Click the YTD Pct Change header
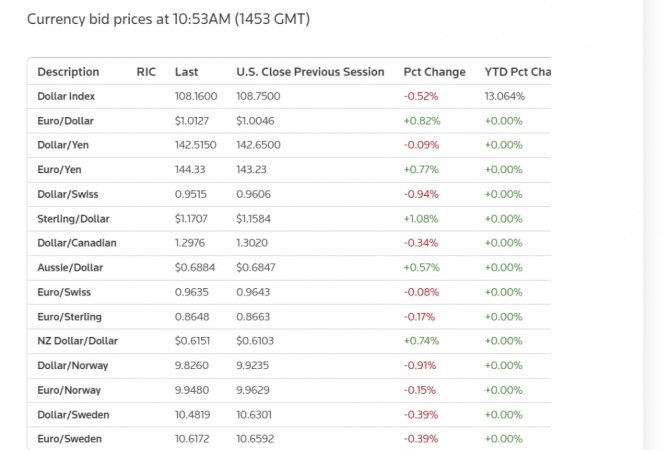The height and width of the screenshot is (450, 670). [518, 72]
